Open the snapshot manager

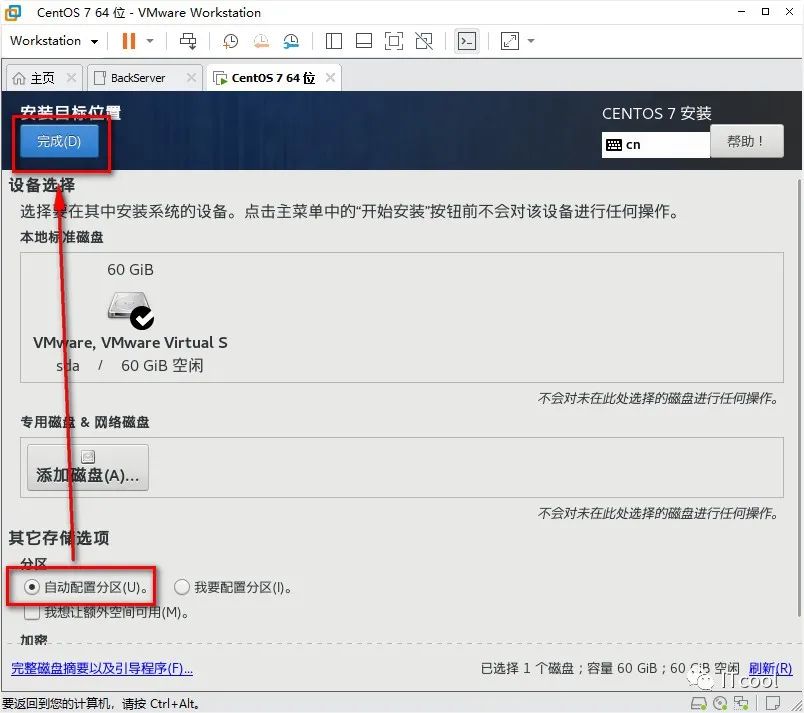[x=291, y=41]
